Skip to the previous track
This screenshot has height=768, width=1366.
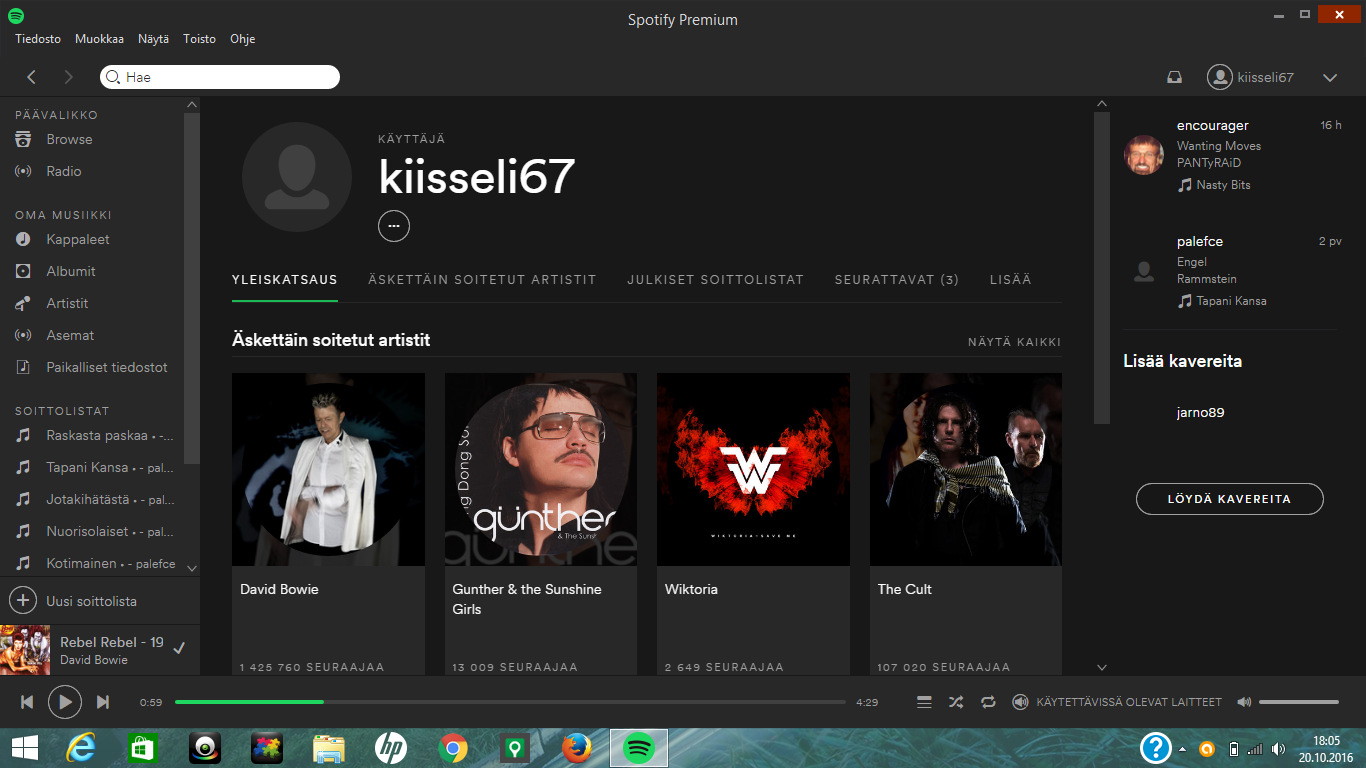coord(27,702)
